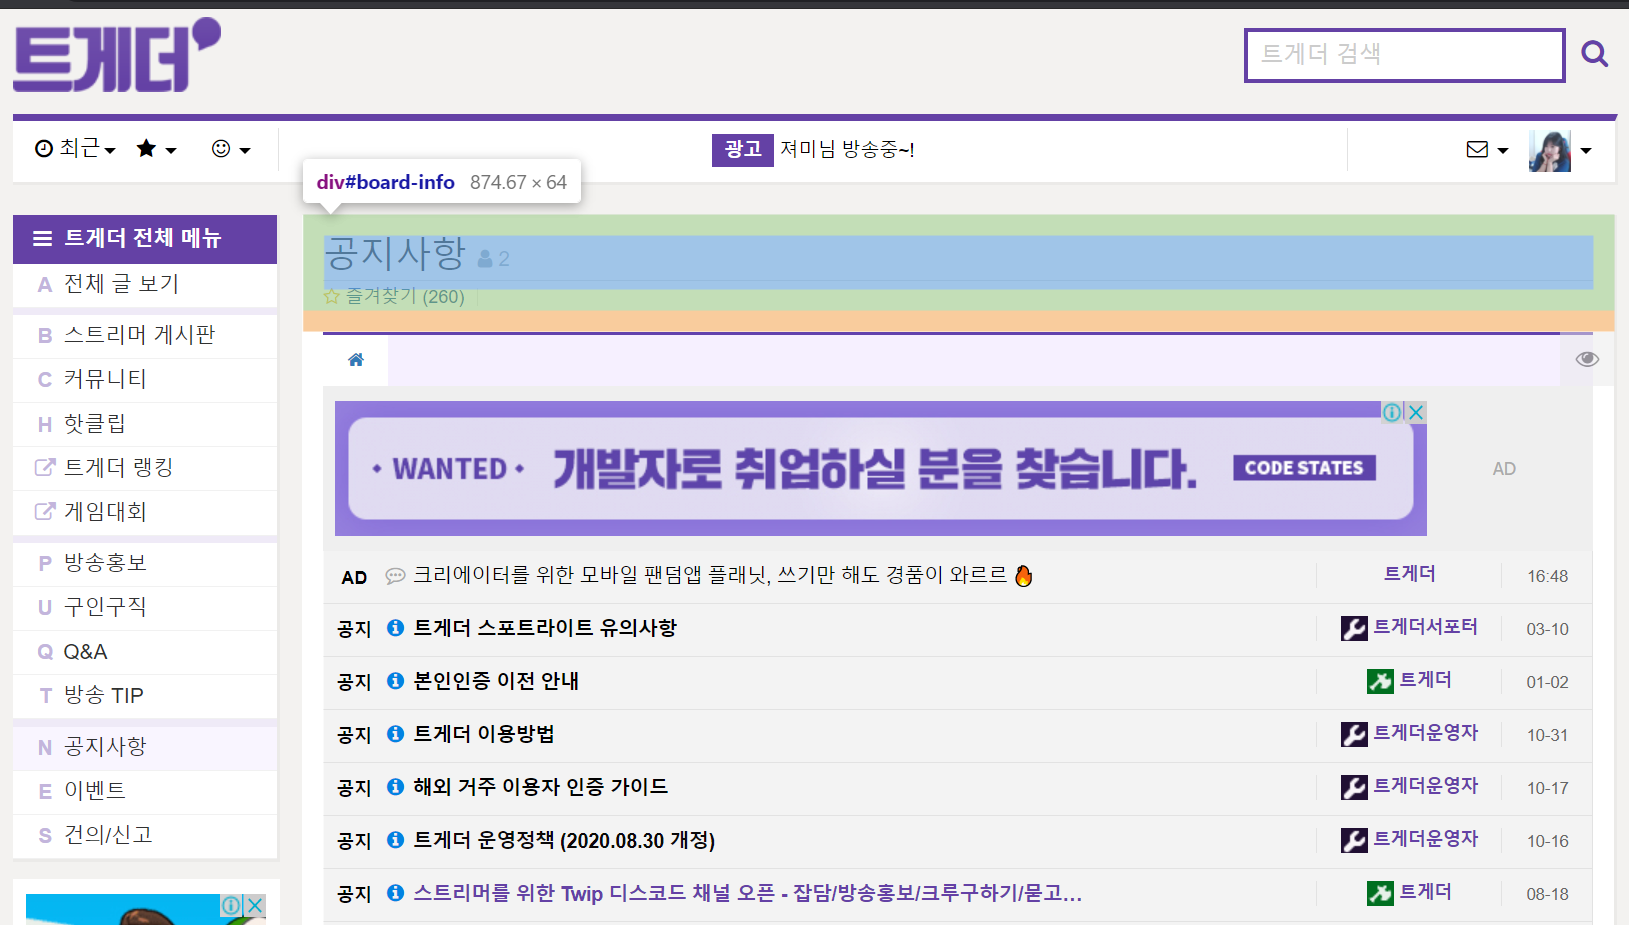The image size is (1629, 925).
Task: Open 구인구직 menu item
Action: [145, 608]
